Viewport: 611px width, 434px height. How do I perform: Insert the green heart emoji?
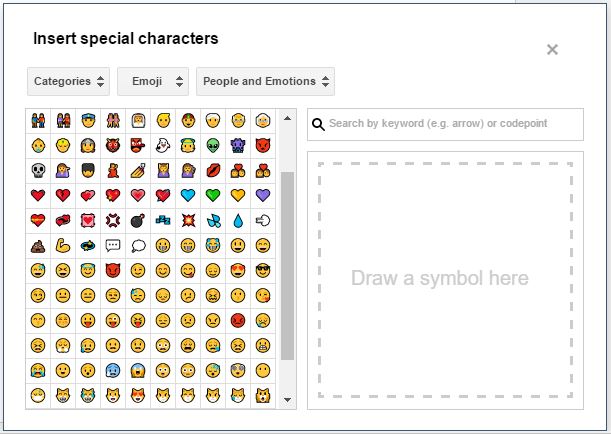point(212,196)
